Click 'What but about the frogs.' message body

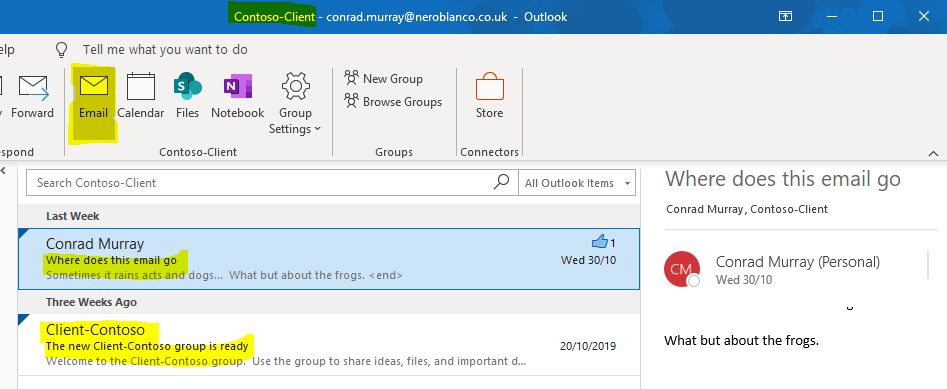(742, 340)
